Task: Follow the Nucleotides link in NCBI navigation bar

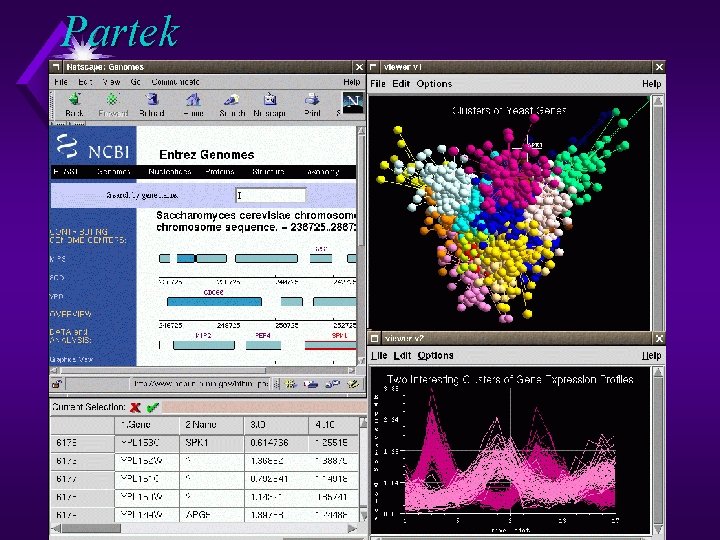Action: pyautogui.click(x=169, y=172)
